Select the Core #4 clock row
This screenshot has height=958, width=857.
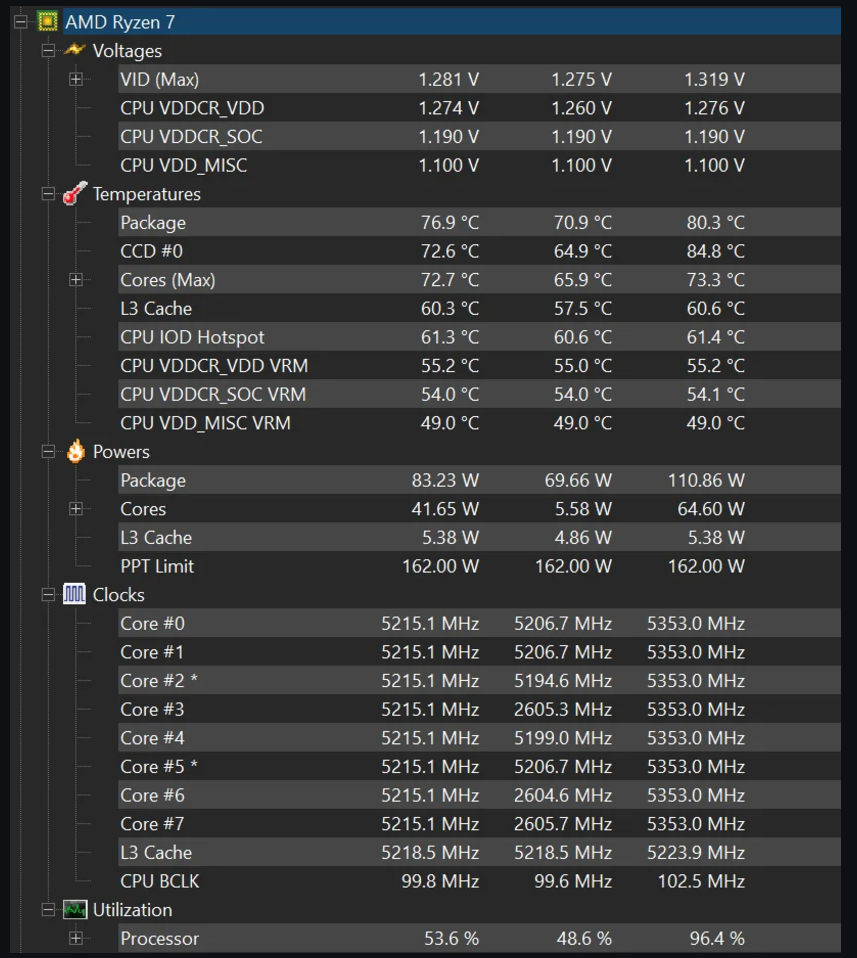[479, 738]
